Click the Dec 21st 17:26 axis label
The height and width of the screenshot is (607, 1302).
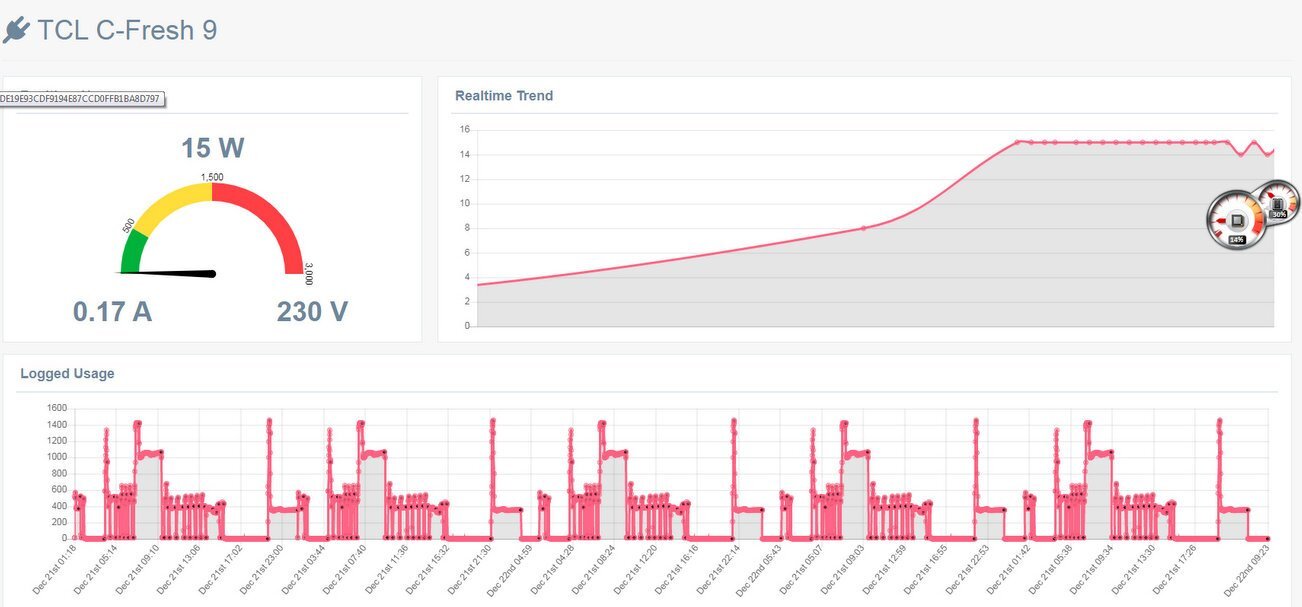pos(1172,569)
